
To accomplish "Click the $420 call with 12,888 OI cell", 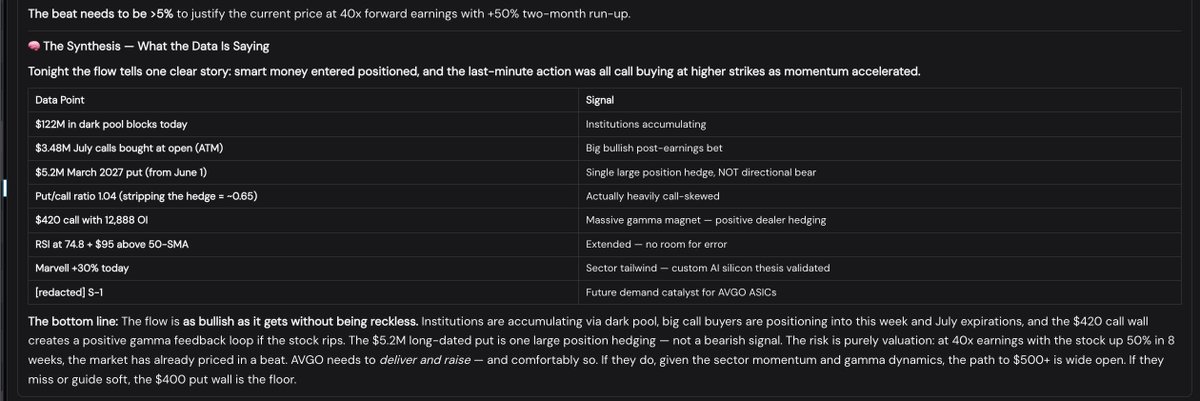I will pos(304,220).
